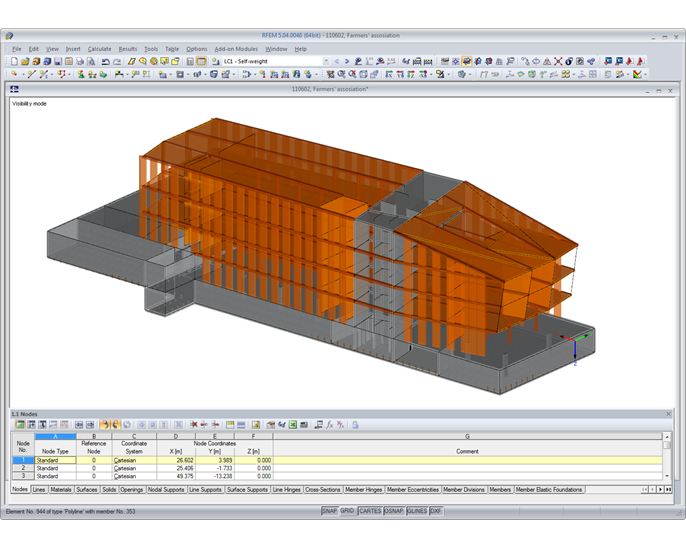Open the Options menu

196,49
